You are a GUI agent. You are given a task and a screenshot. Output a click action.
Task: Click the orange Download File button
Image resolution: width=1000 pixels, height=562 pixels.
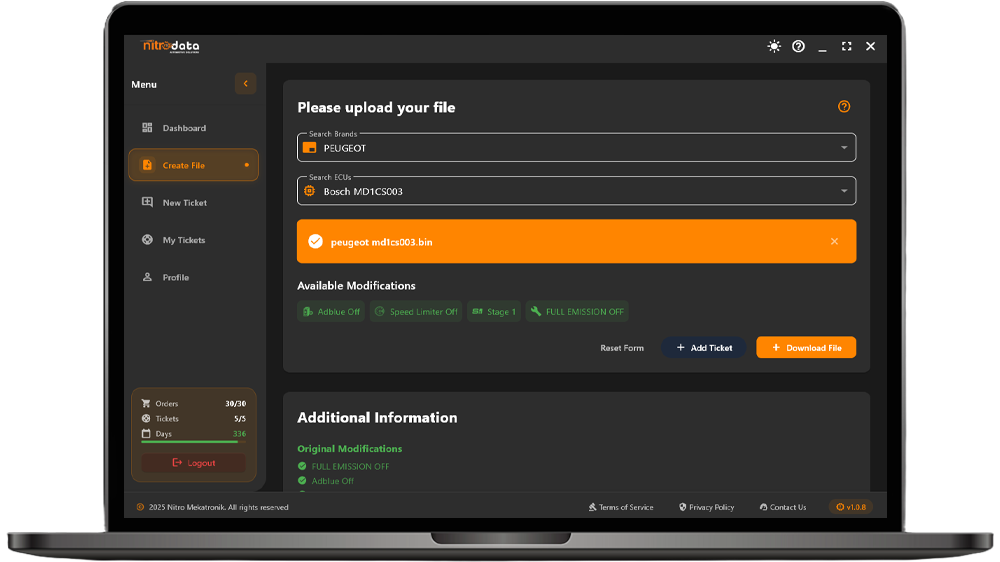pyautogui.click(x=806, y=348)
